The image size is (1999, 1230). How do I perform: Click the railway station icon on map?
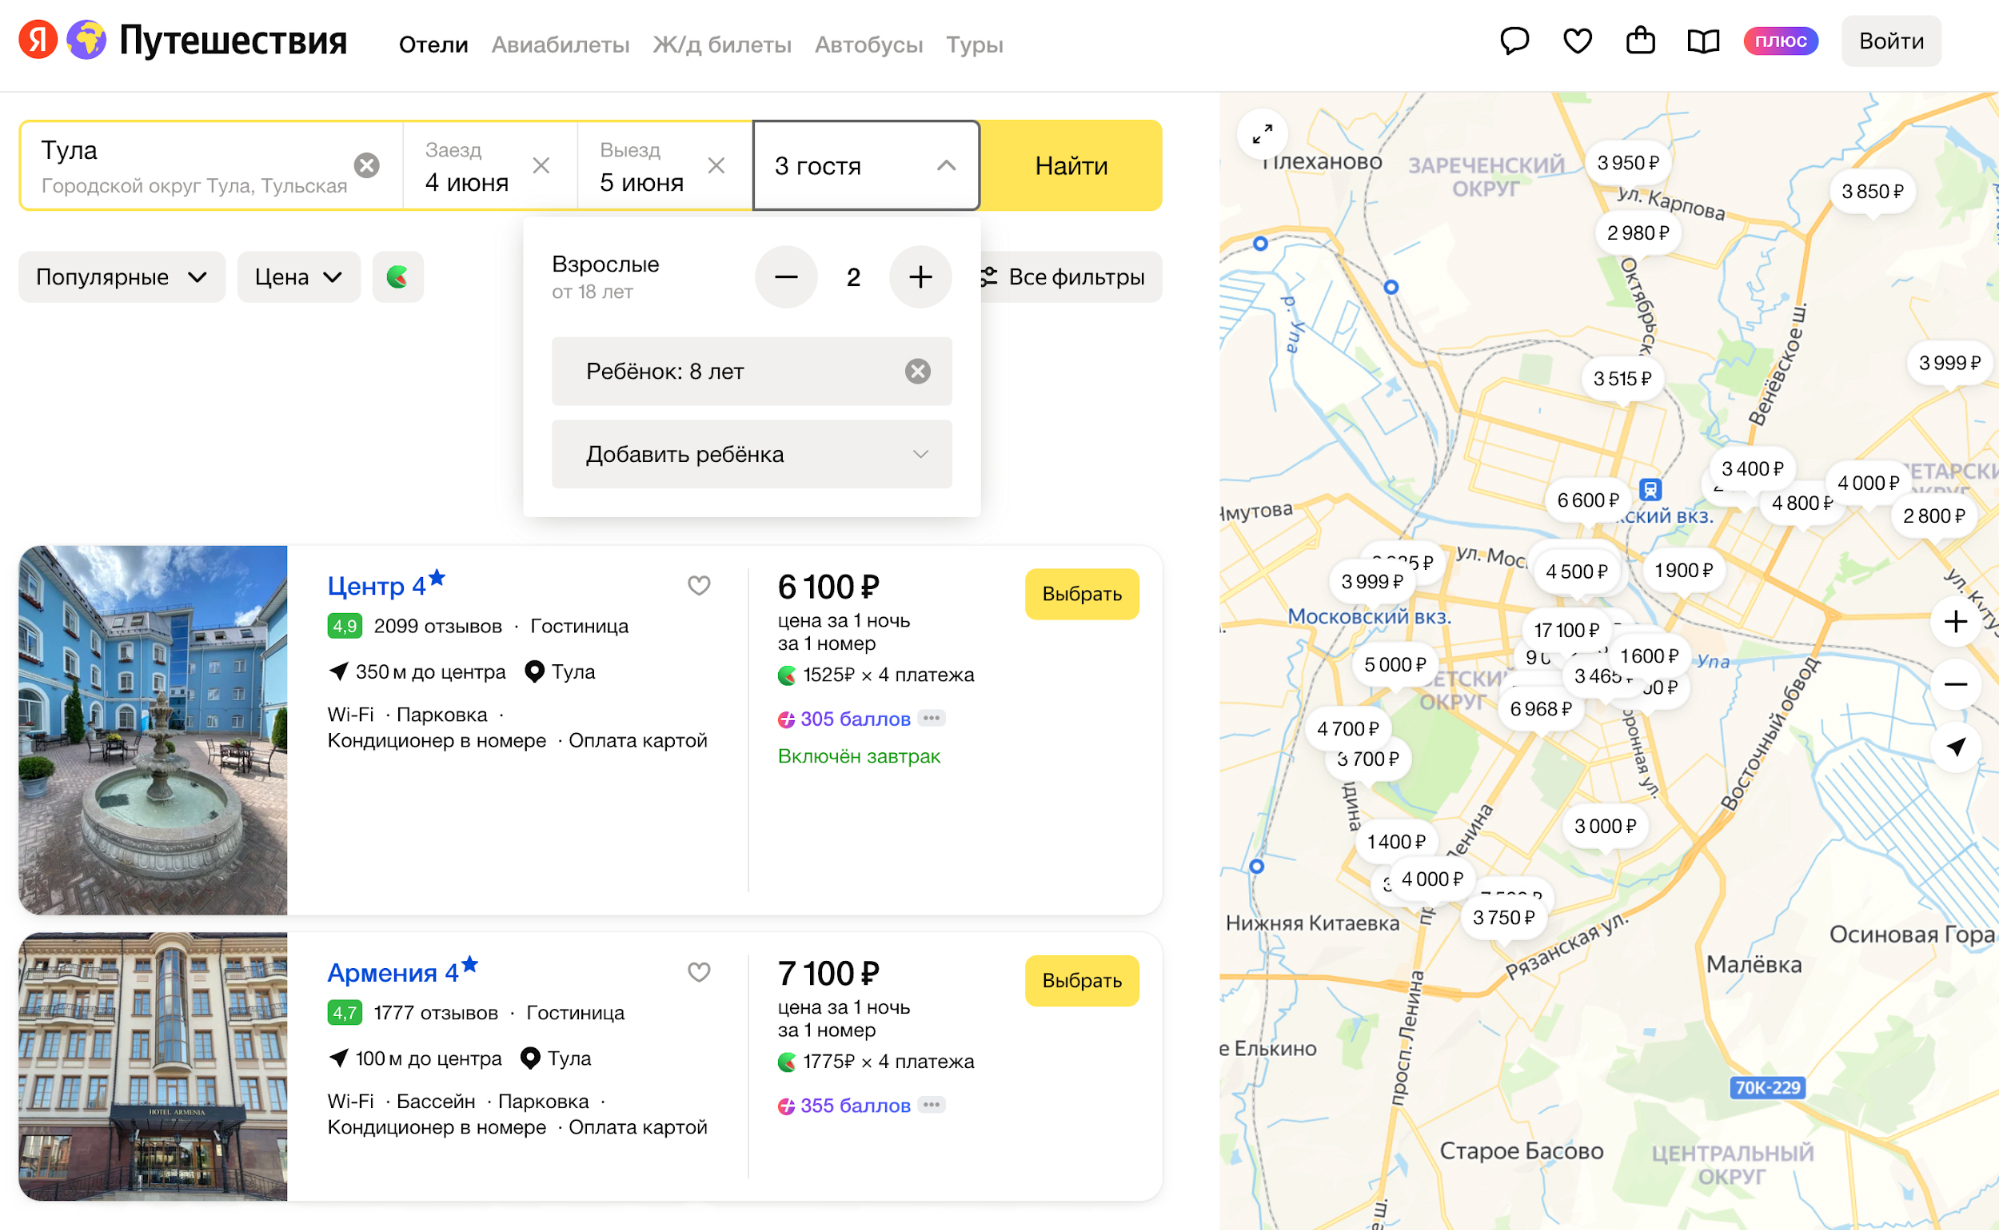[x=1651, y=489]
